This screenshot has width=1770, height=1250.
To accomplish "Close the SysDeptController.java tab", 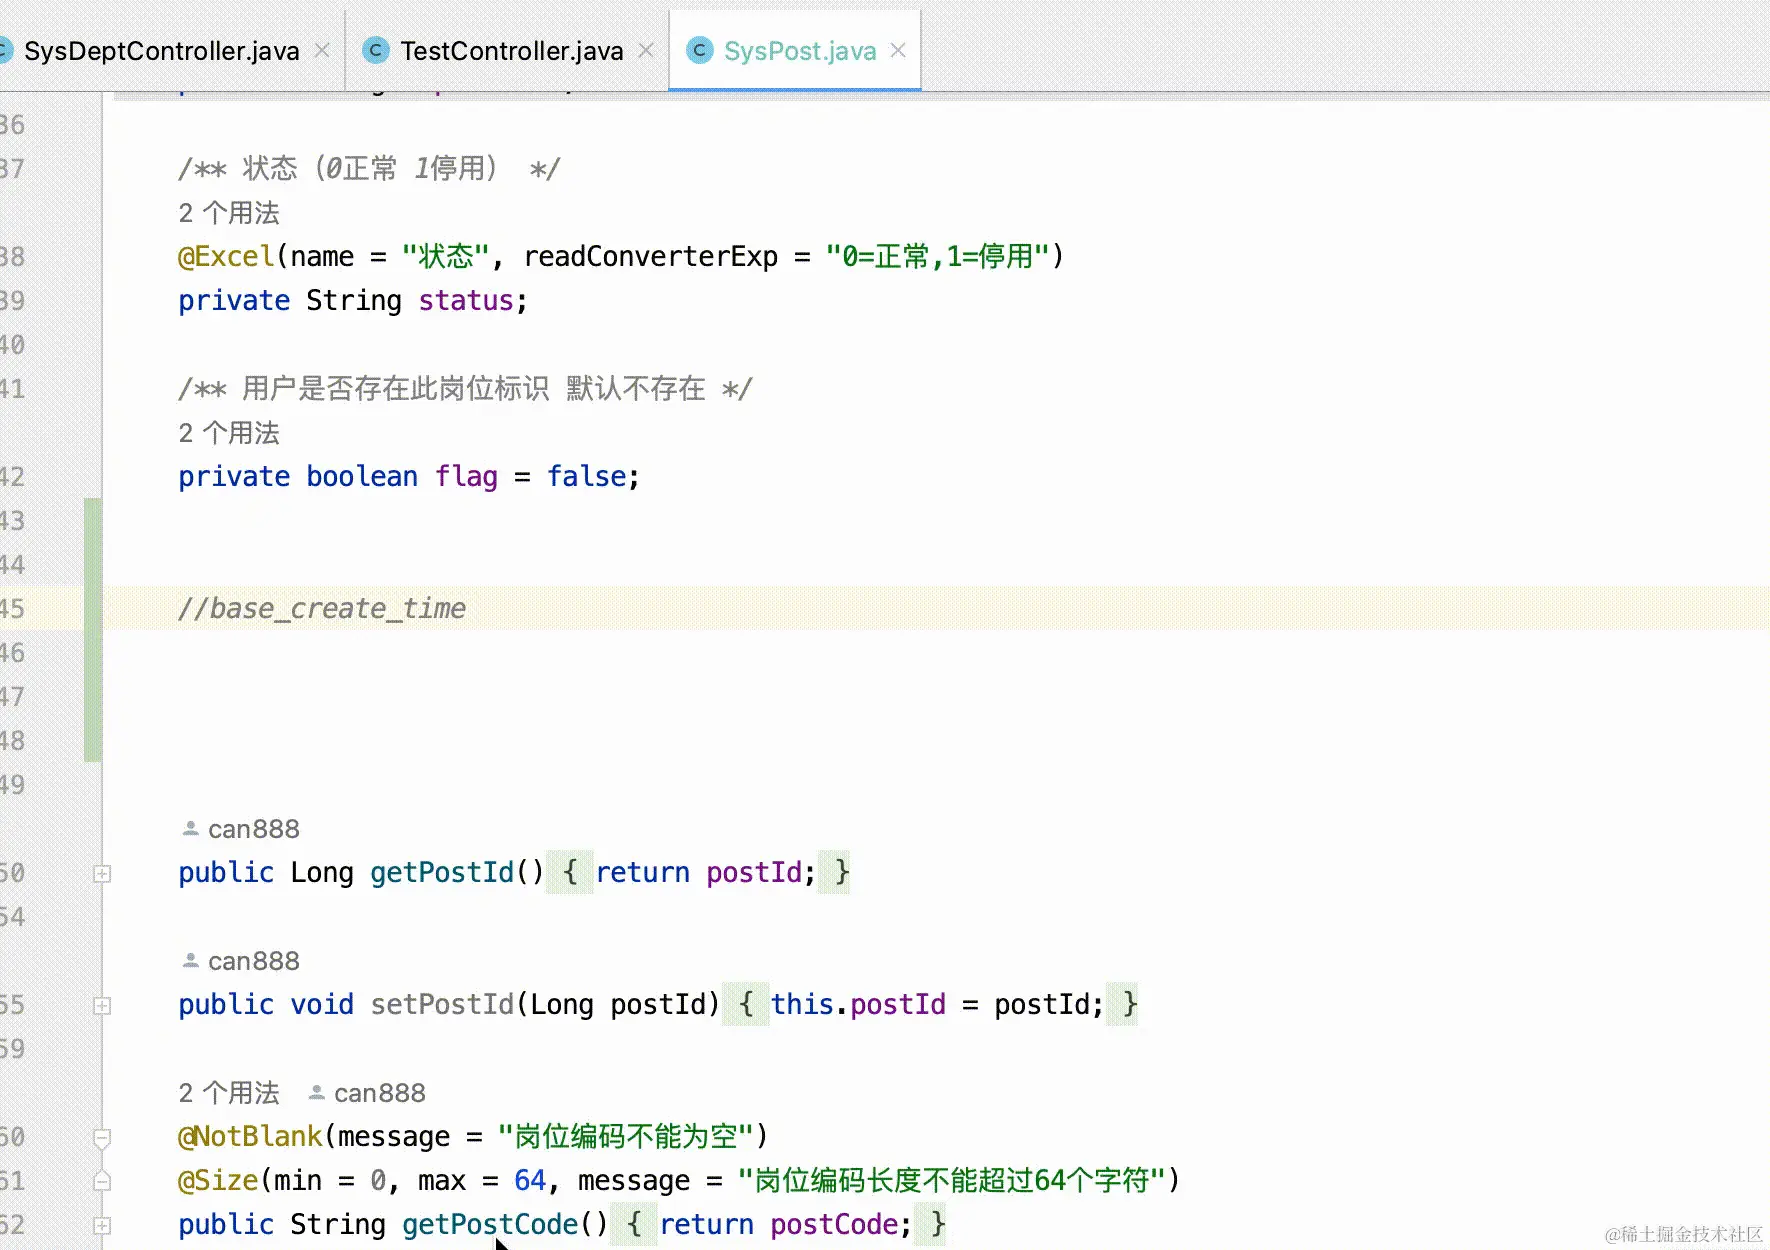I will (322, 50).
